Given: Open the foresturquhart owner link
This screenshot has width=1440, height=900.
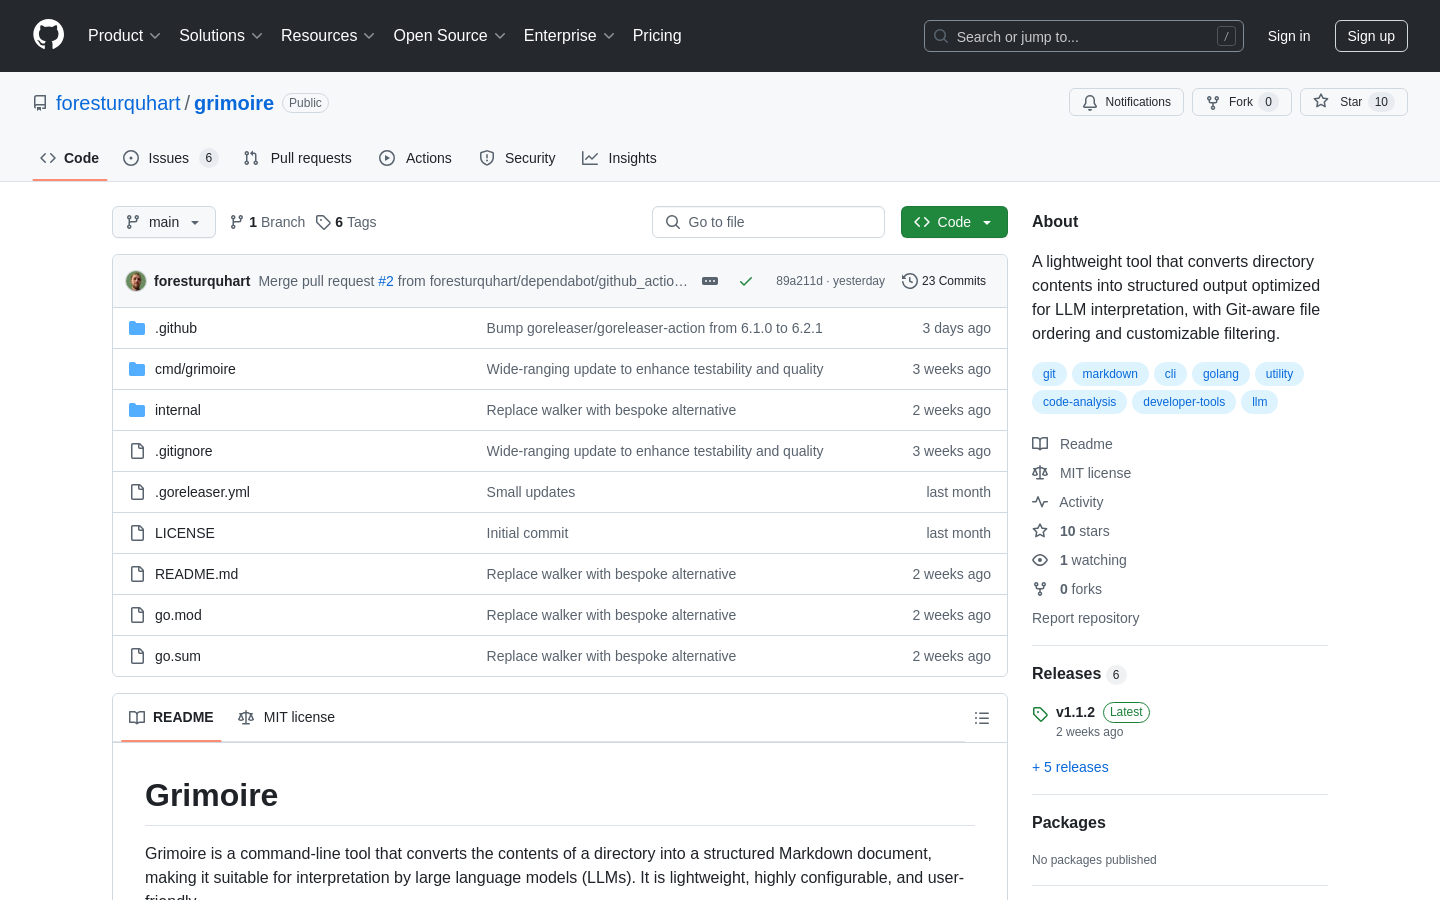Looking at the screenshot, I should [x=118, y=103].
